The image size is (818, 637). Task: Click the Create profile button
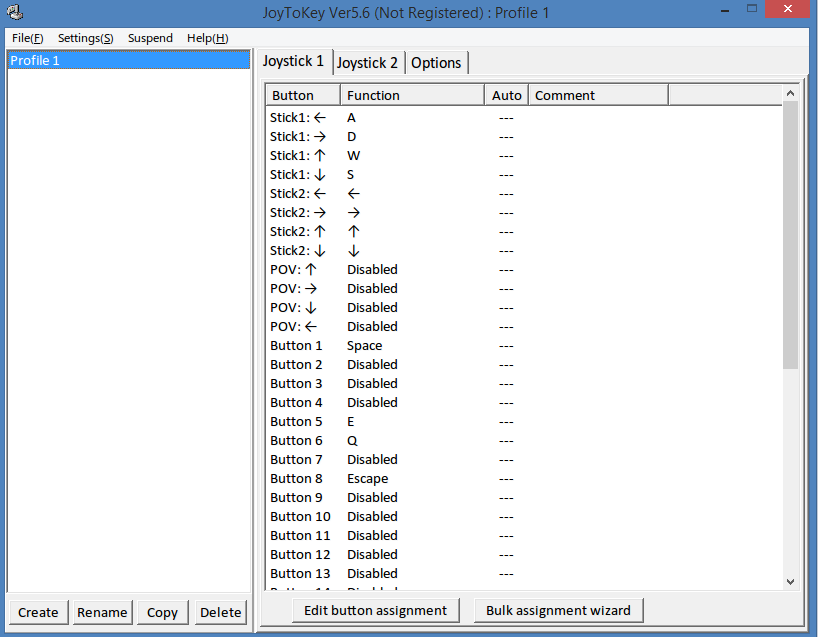38,612
